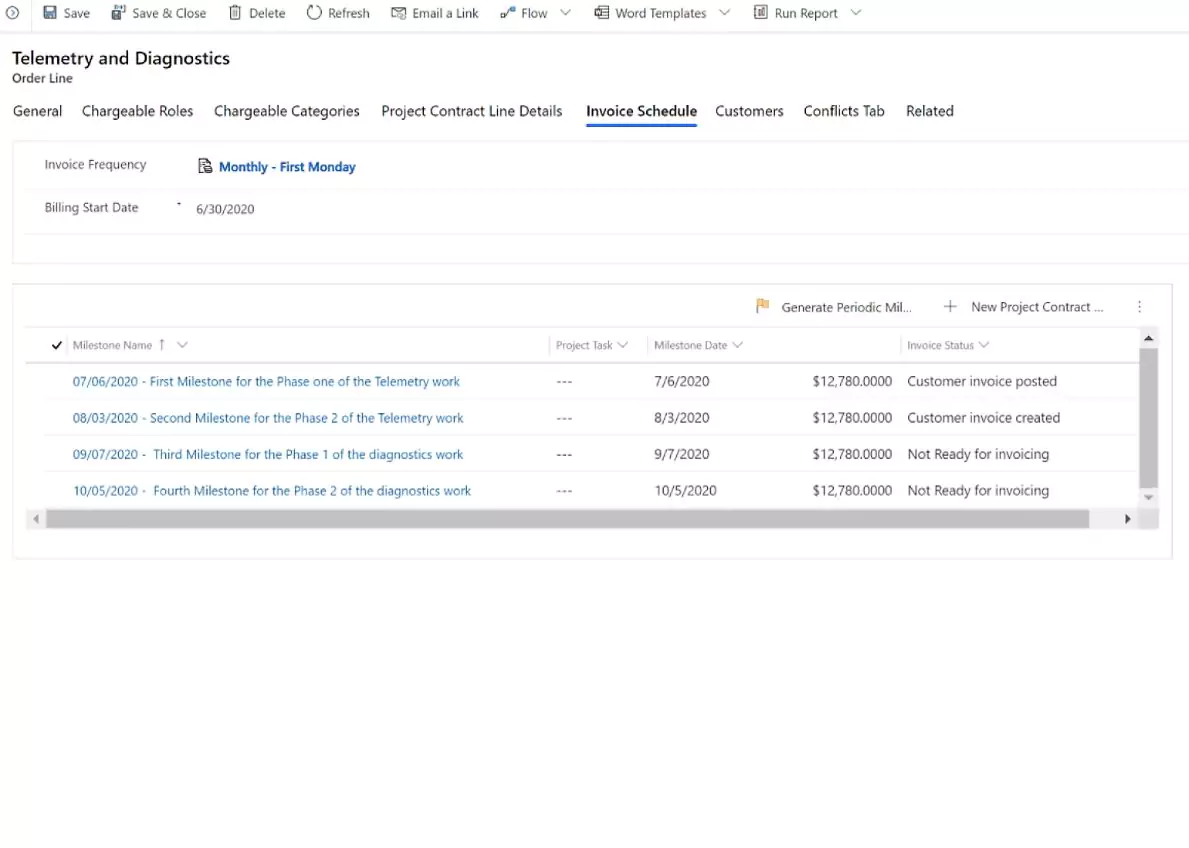
Task: Switch to the Project Contract Line Details tab
Action: coord(471,111)
